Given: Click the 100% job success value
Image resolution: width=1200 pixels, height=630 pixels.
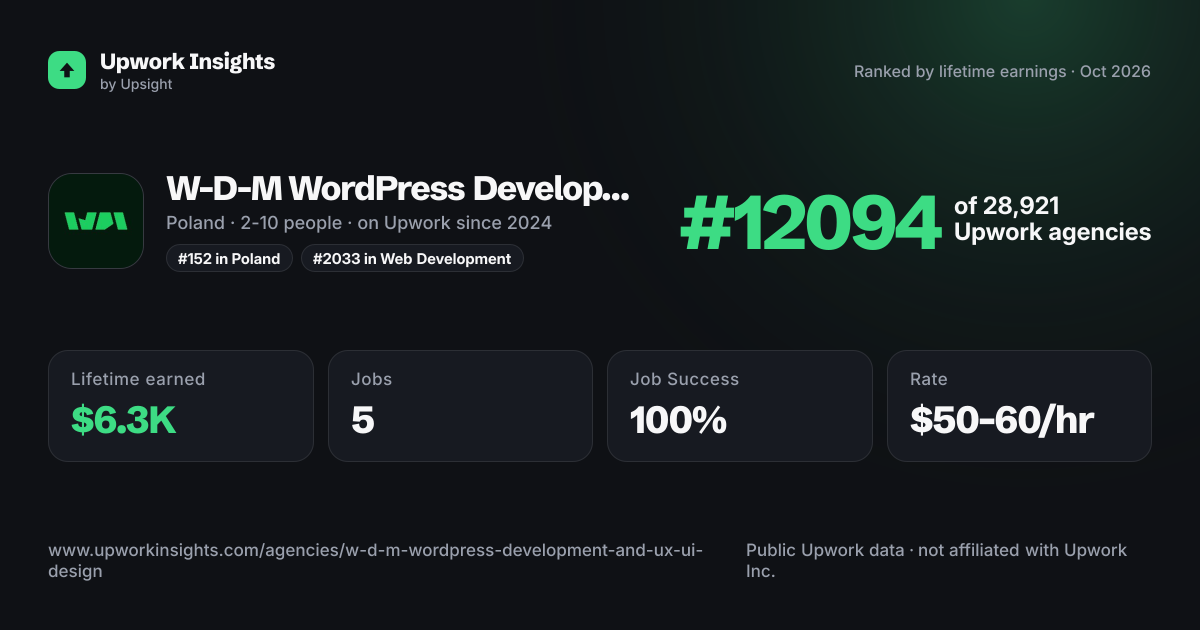Looking at the screenshot, I should coord(678,421).
